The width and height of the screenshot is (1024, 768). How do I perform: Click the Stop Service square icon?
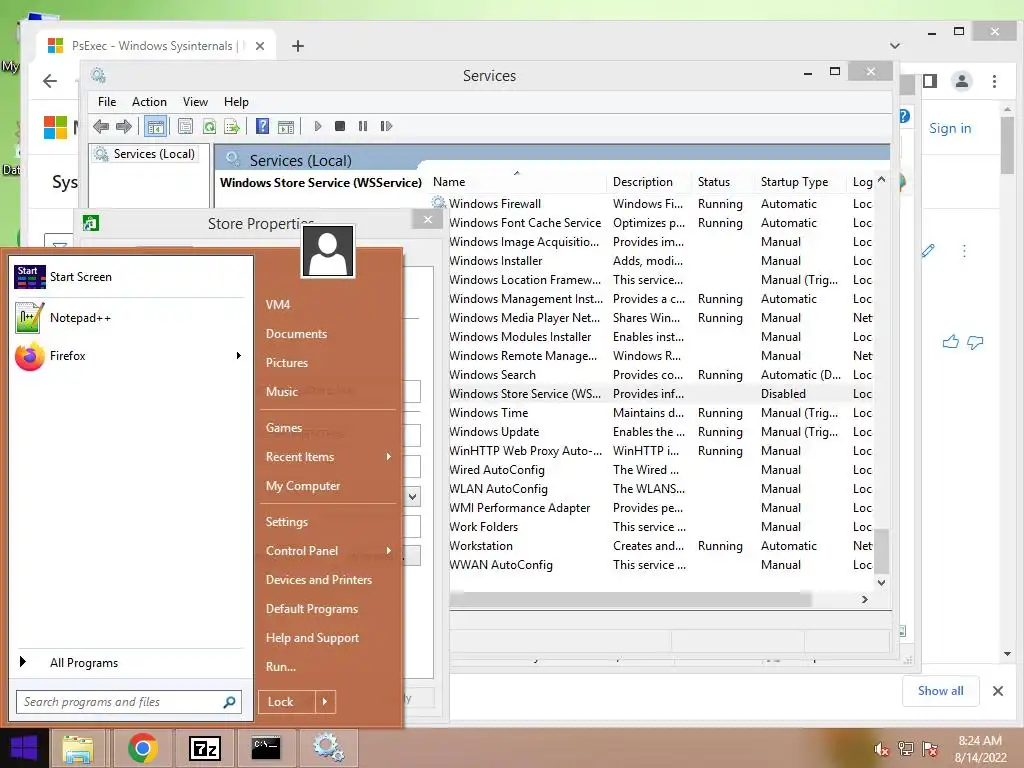tap(340, 126)
